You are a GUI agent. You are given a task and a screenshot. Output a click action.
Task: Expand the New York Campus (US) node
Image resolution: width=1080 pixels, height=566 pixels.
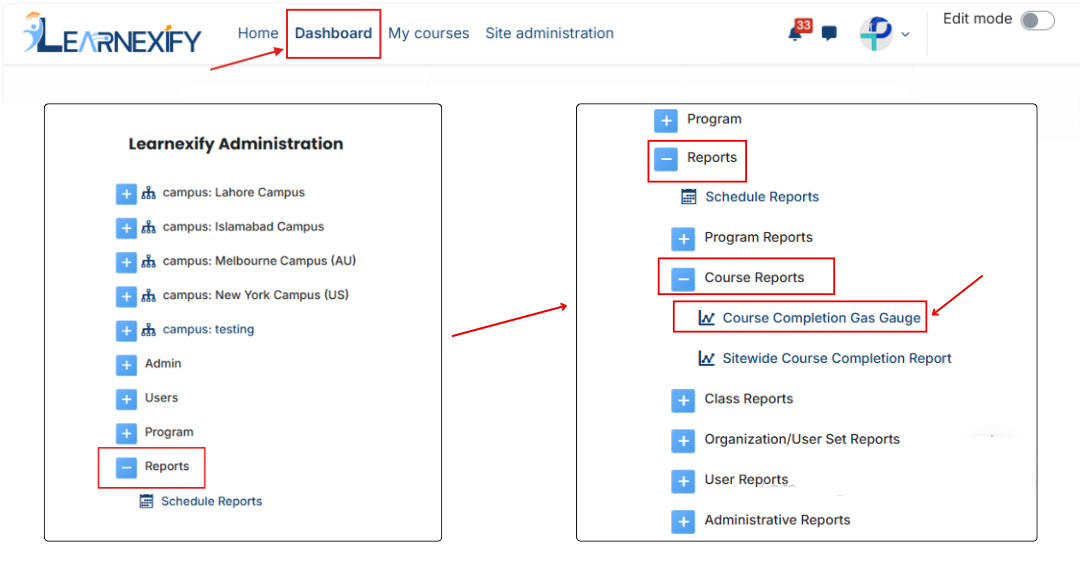(x=126, y=297)
